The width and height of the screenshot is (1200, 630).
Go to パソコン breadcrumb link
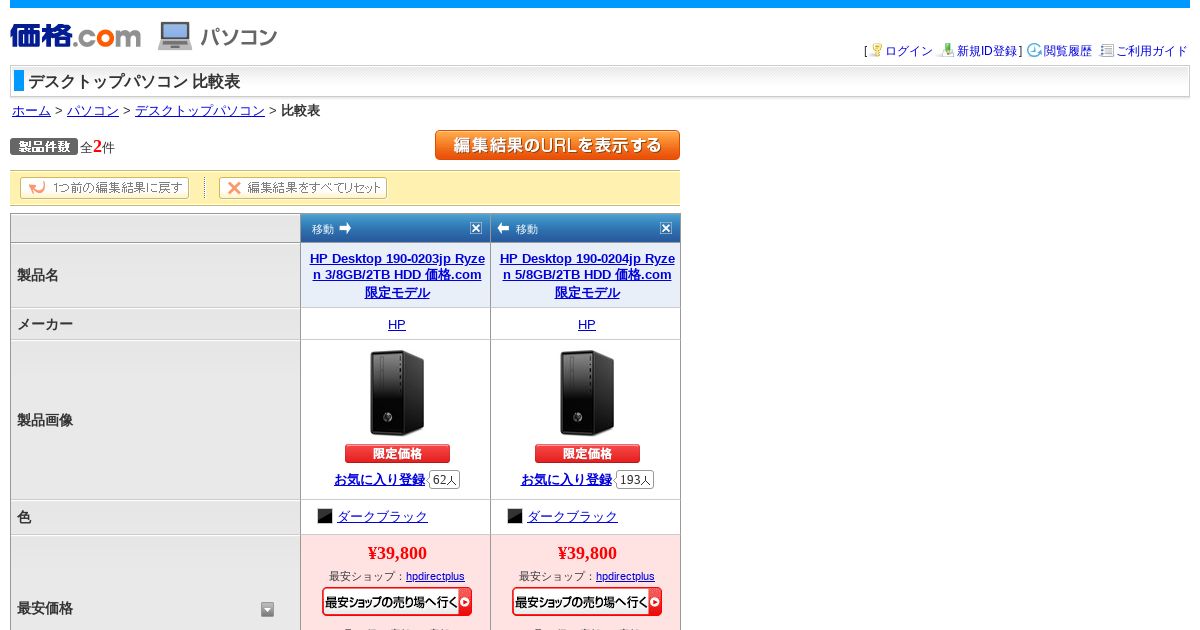pyautogui.click(x=93, y=111)
